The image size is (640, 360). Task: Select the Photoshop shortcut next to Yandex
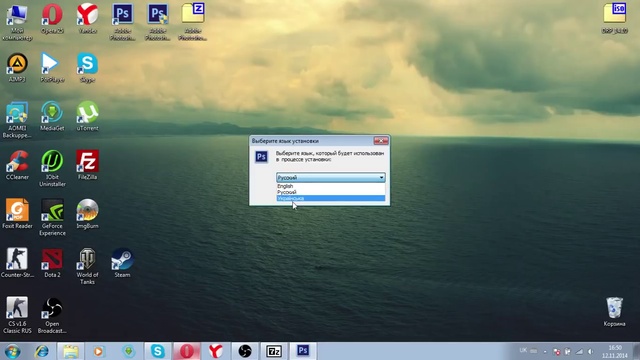122,22
